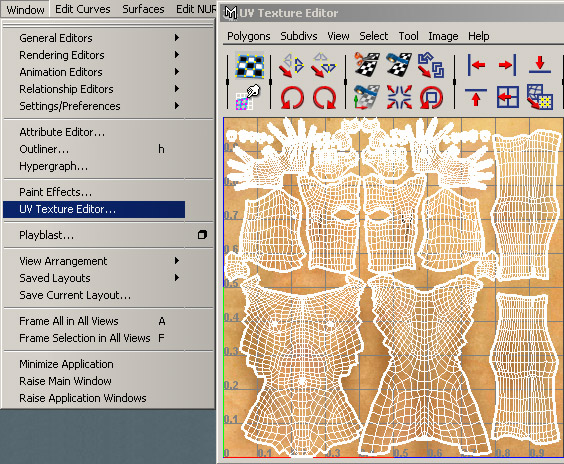
Task: Expand the View Arrangement submenu arrow
Action: point(177,260)
